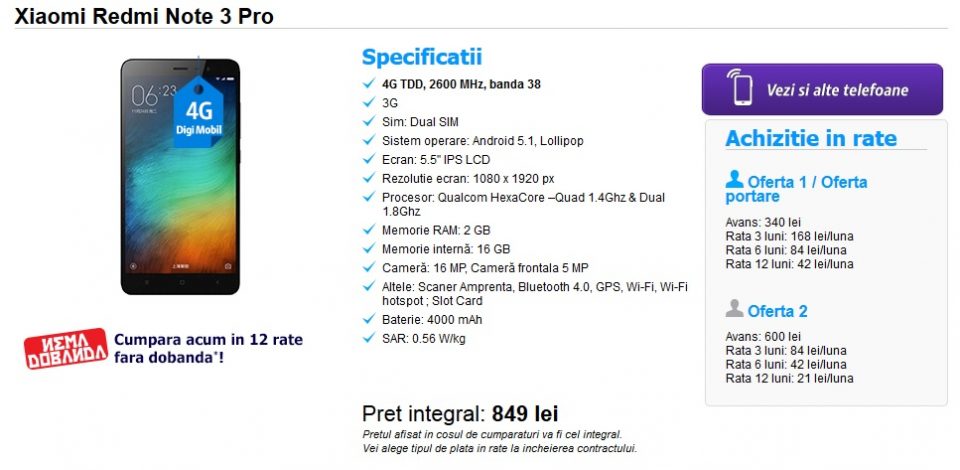Select the Oferta 2 option
This screenshot has height=470, width=960.
[777, 311]
